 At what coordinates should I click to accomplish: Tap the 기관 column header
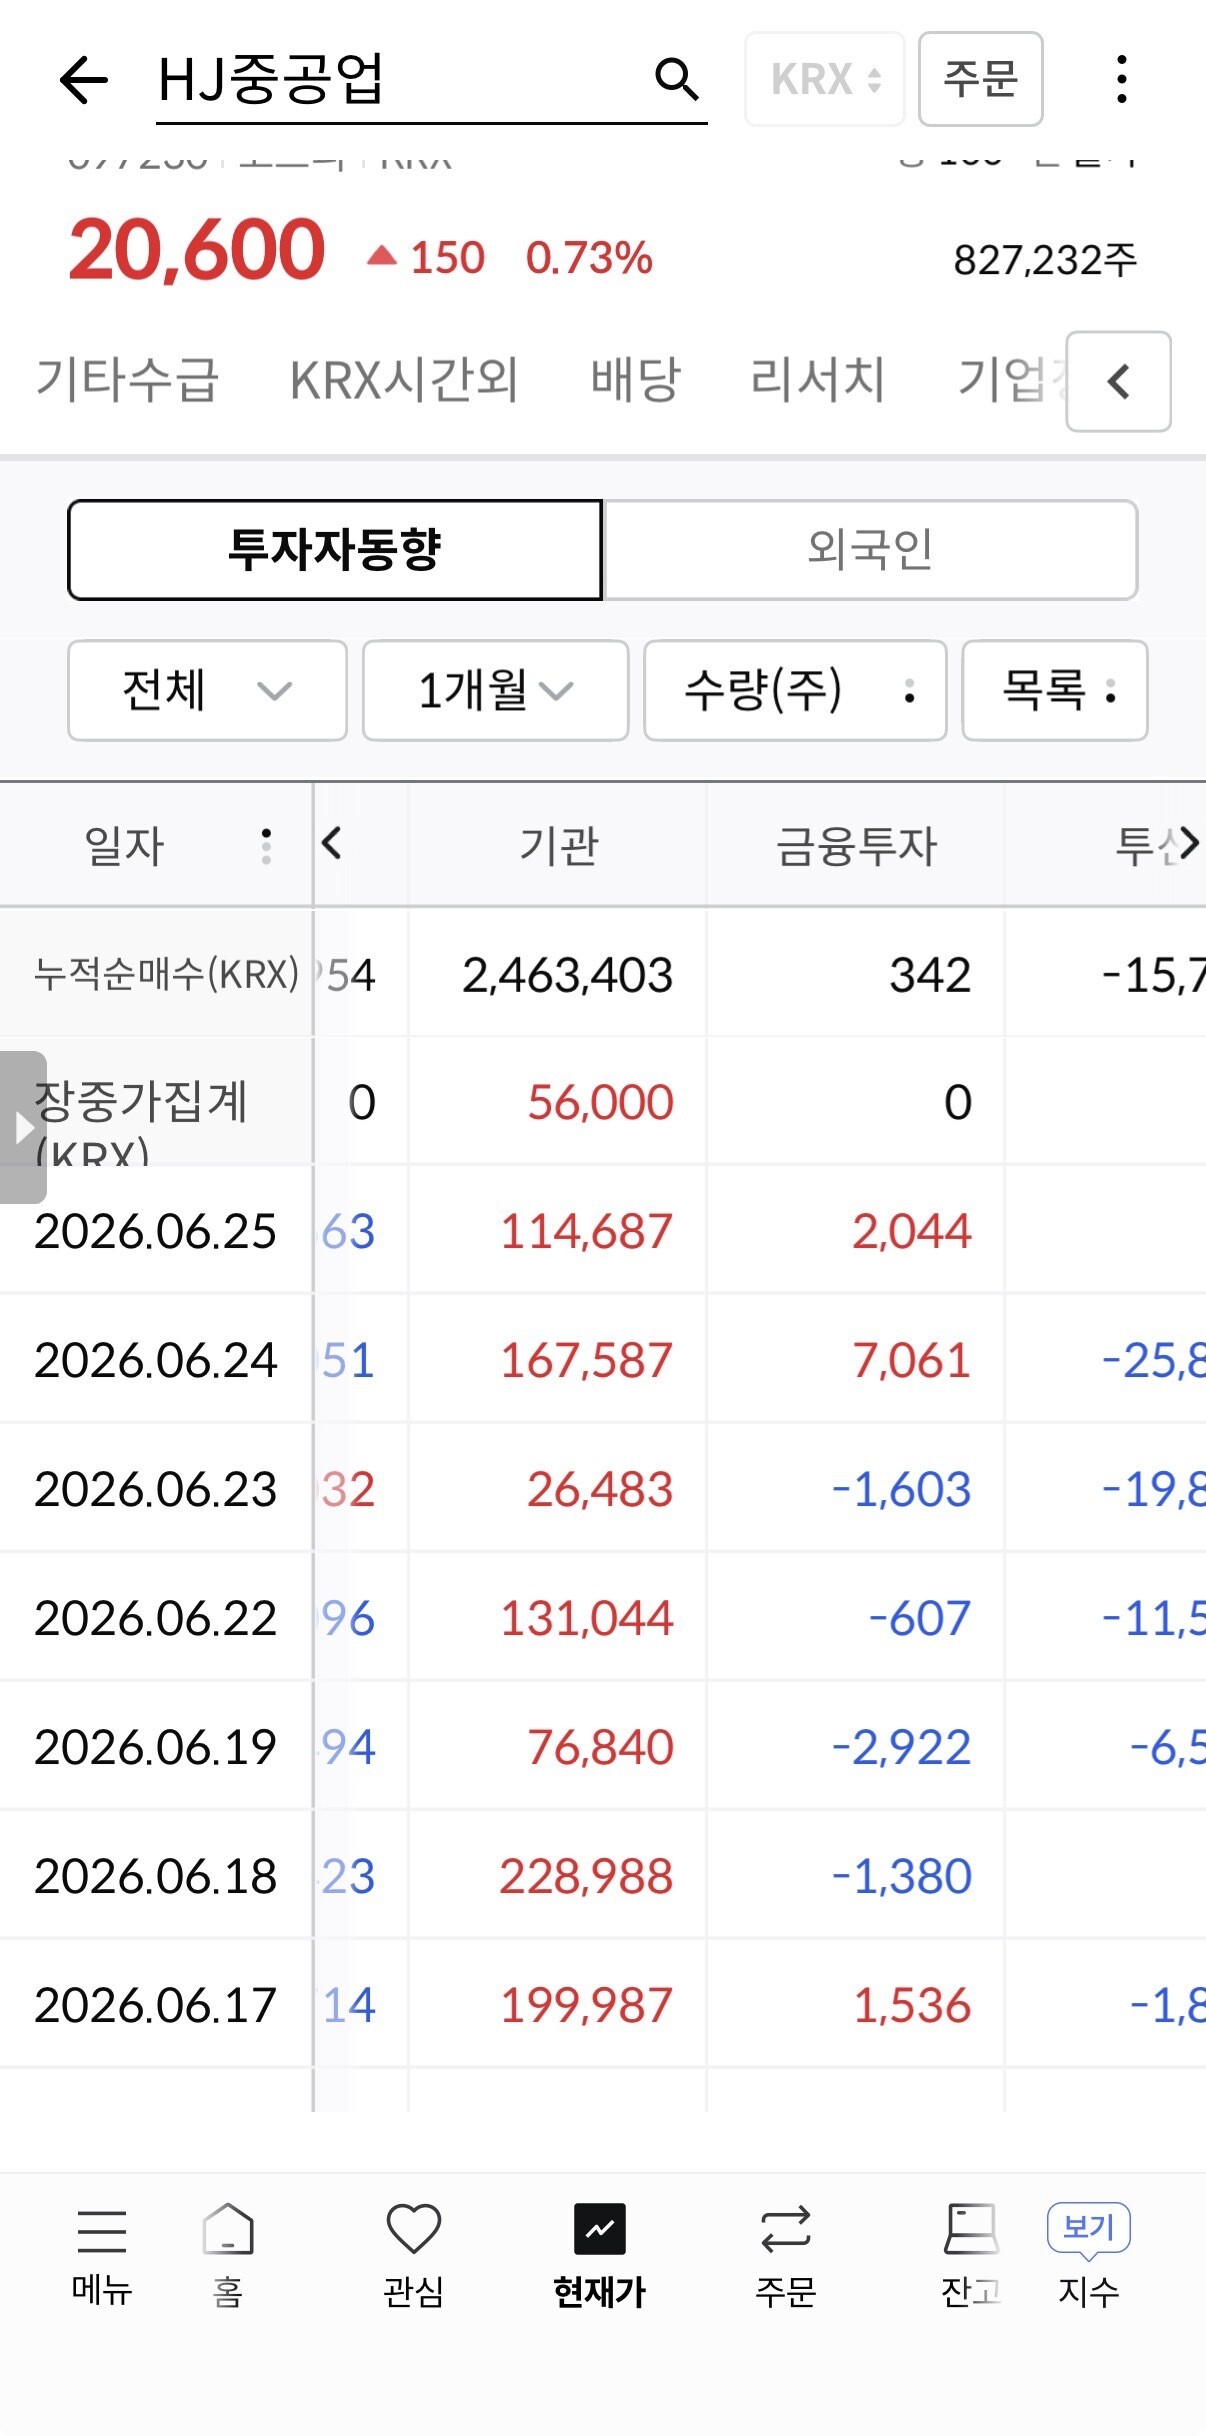point(558,846)
